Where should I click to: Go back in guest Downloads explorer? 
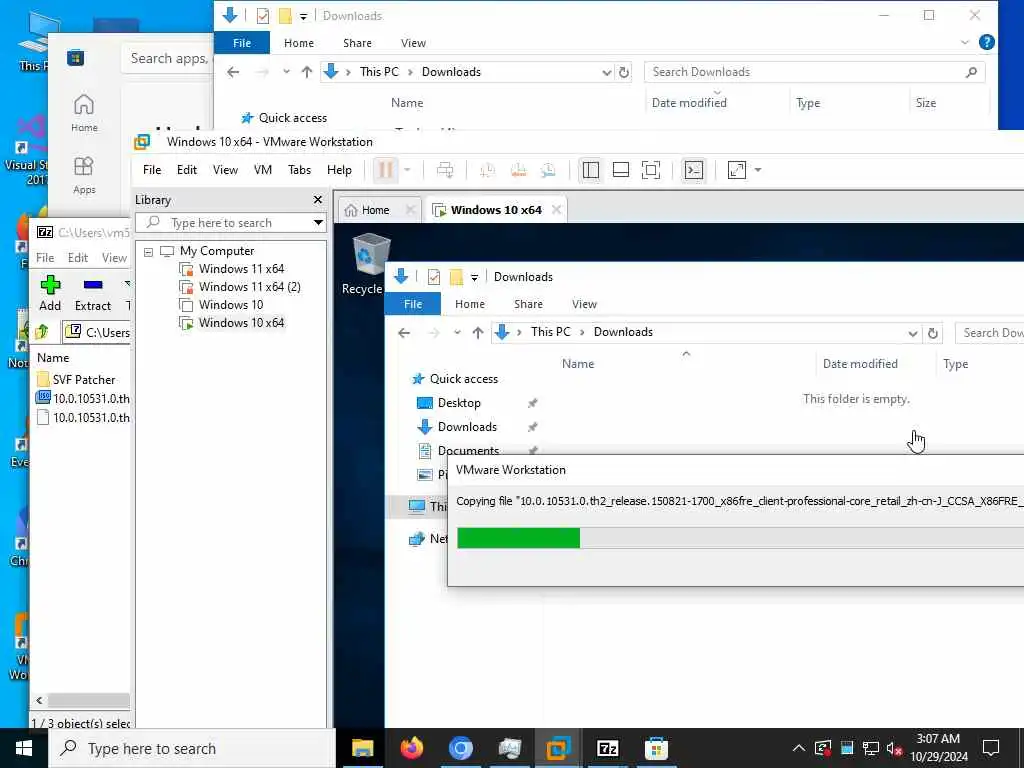click(x=404, y=333)
